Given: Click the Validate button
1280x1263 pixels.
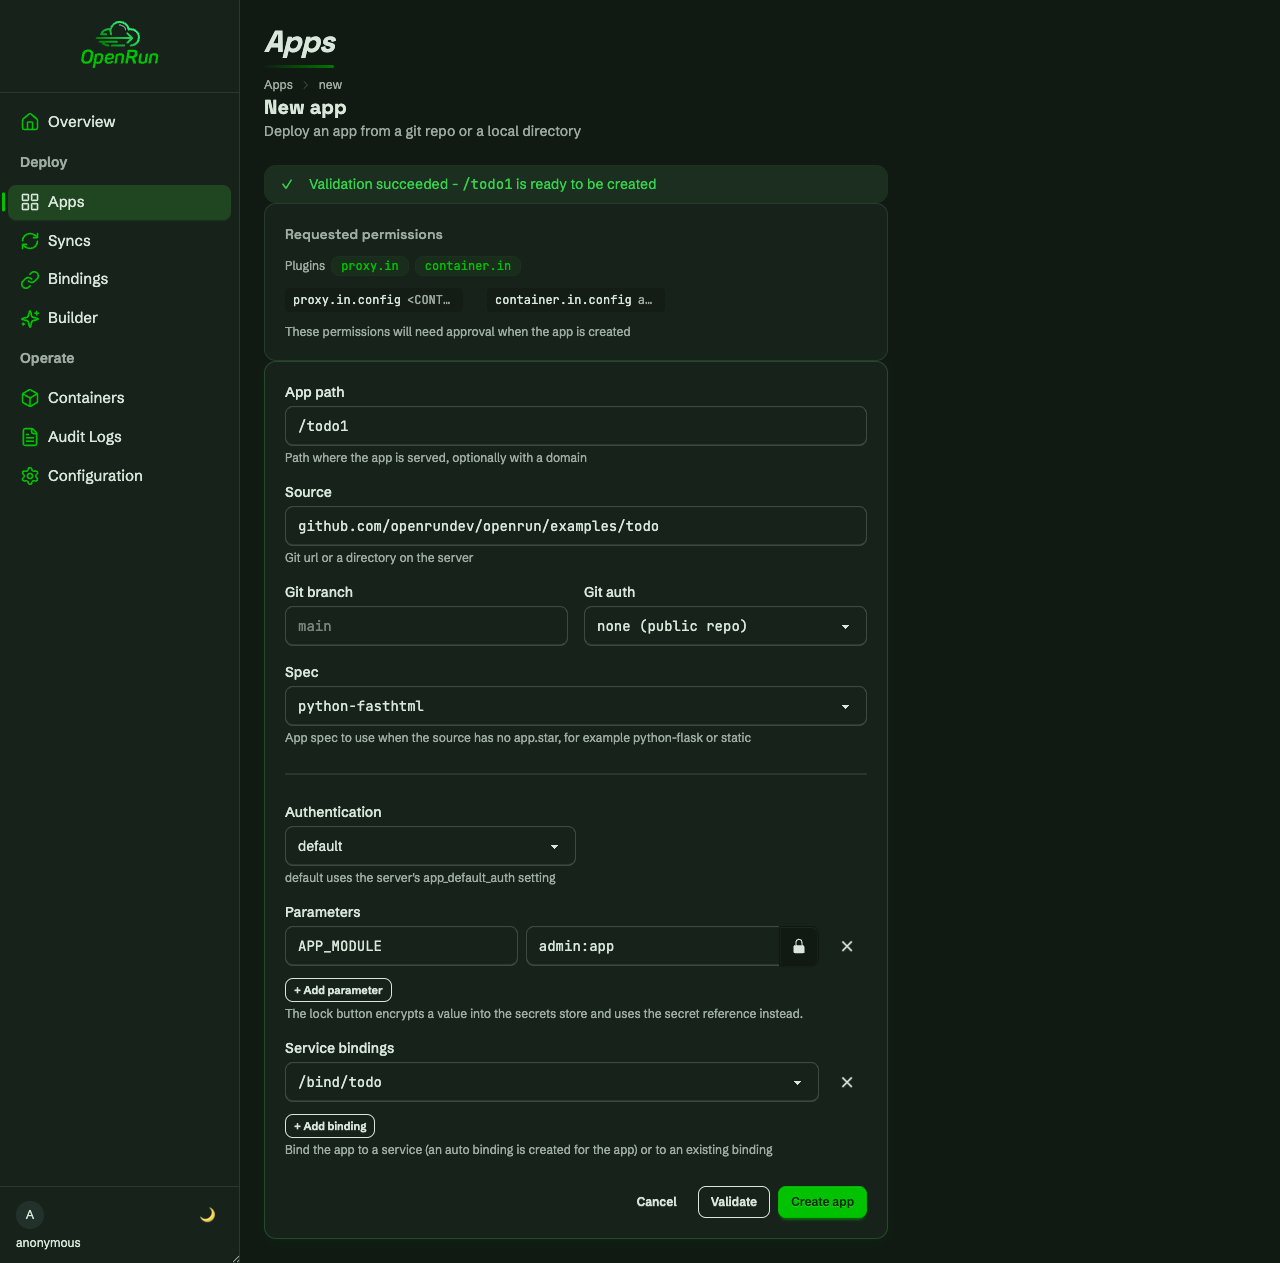Looking at the screenshot, I should click(x=734, y=1202).
